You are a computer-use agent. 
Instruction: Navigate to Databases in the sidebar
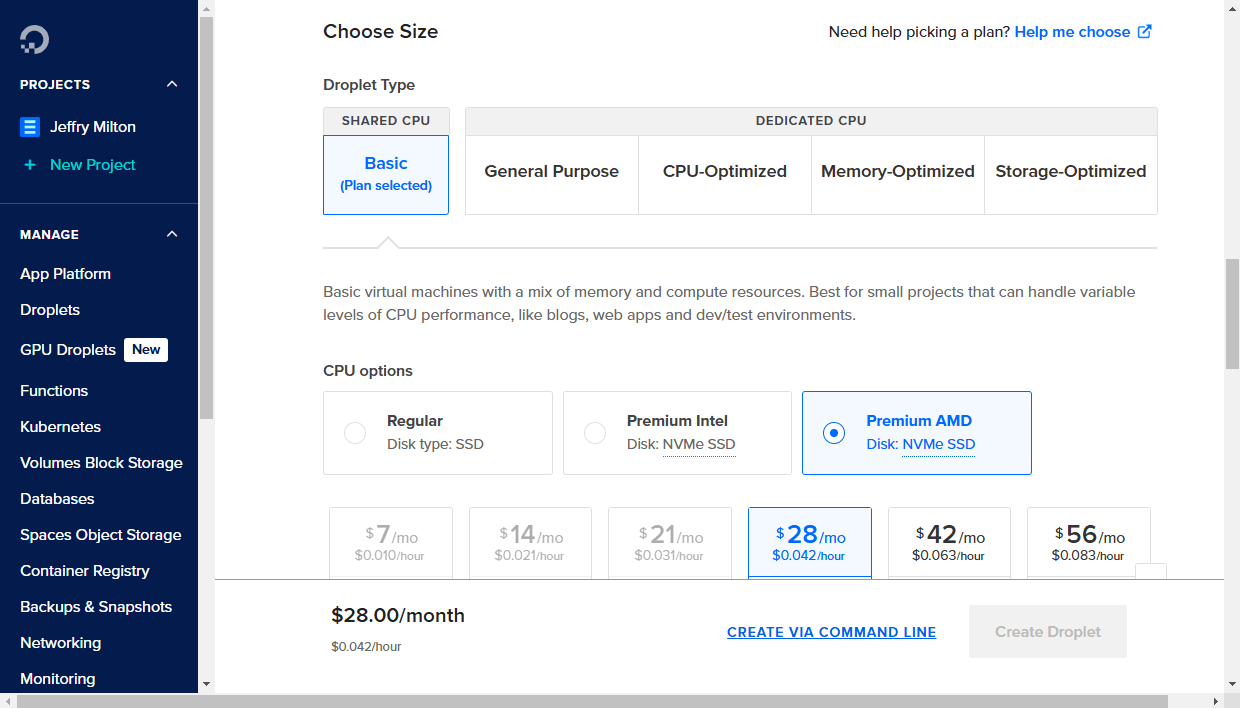(x=57, y=498)
